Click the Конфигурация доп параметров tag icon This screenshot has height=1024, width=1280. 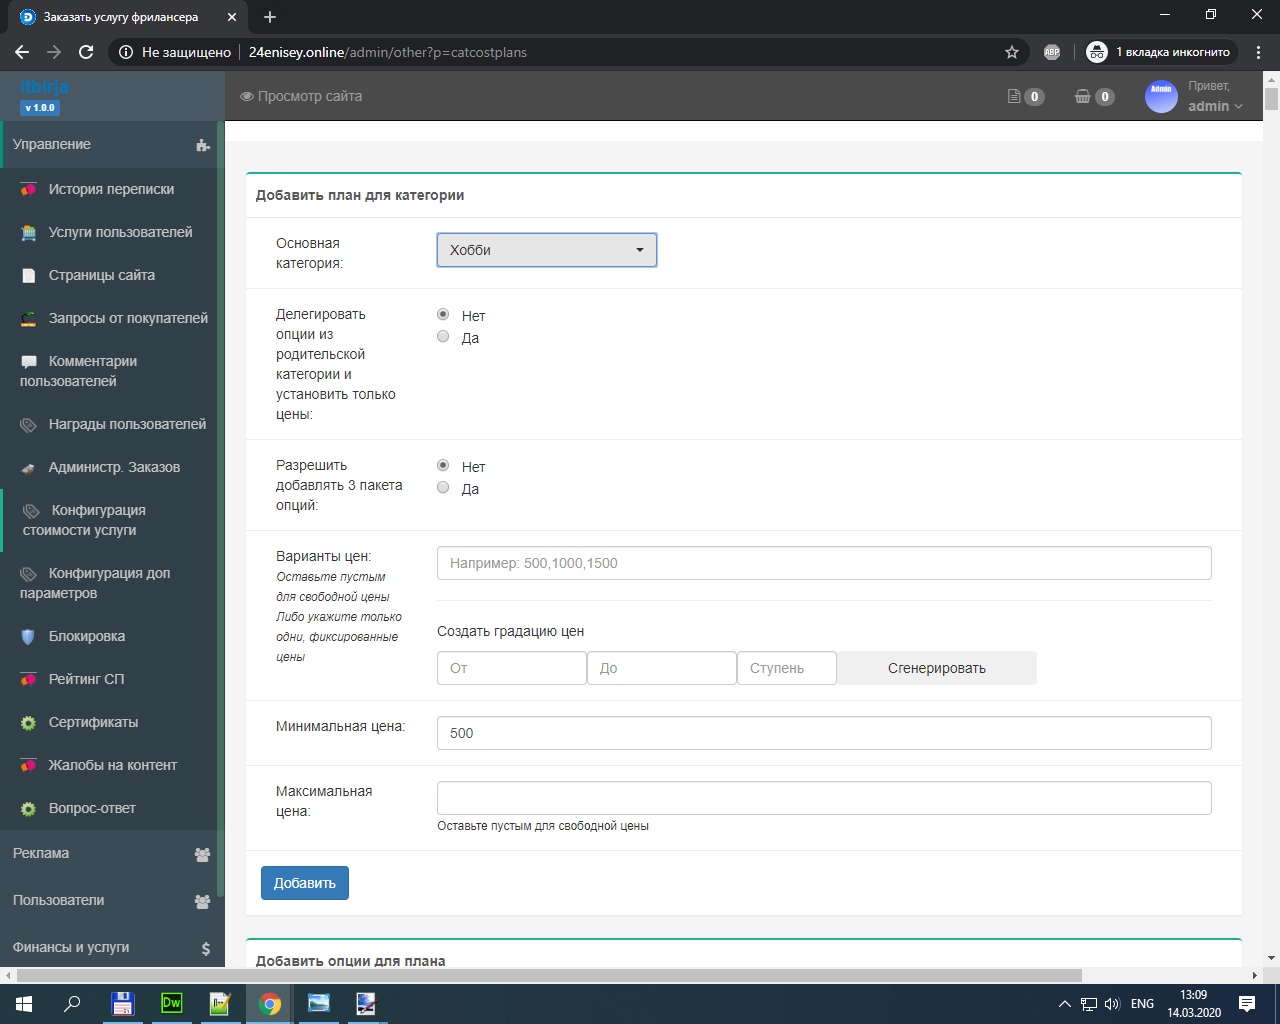(x=29, y=574)
